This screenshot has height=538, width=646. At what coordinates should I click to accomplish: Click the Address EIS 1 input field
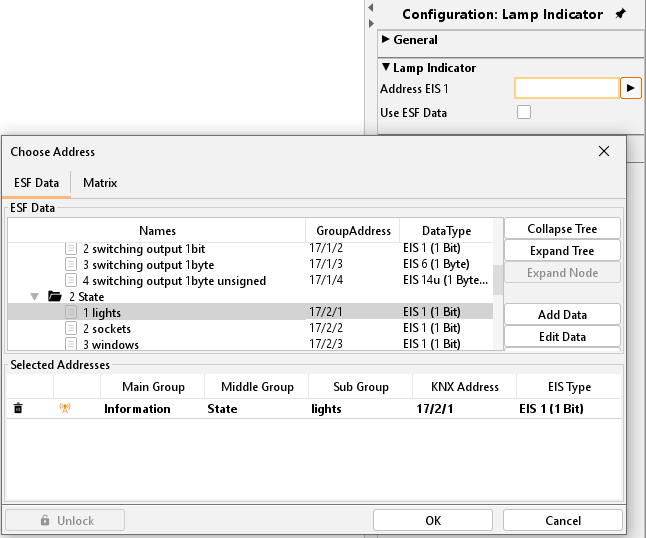(x=566, y=88)
